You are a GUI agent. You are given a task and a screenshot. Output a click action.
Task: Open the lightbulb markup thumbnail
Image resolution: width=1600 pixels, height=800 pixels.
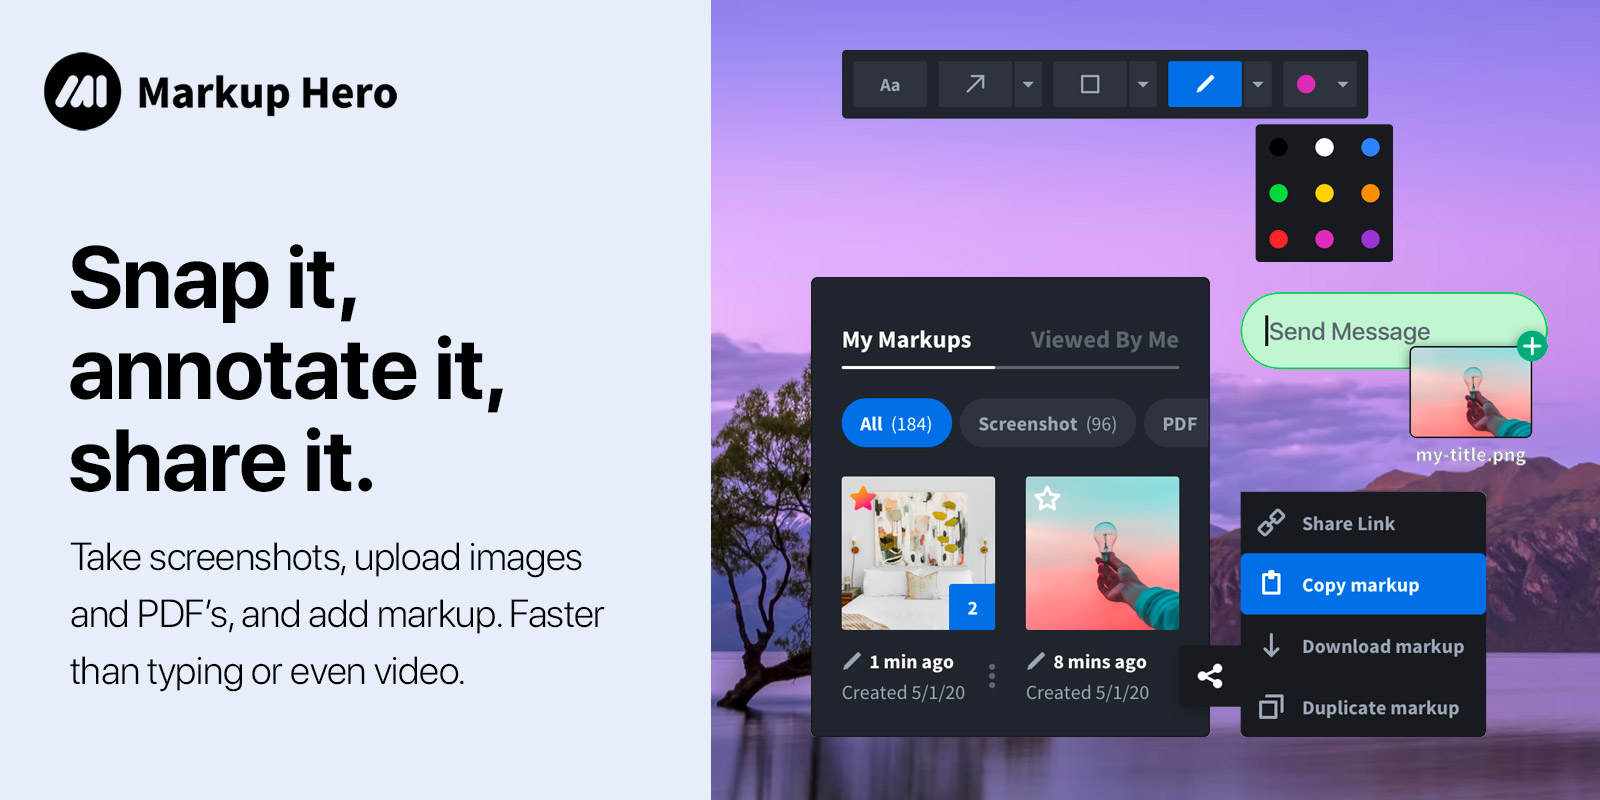(x=1102, y=553)
